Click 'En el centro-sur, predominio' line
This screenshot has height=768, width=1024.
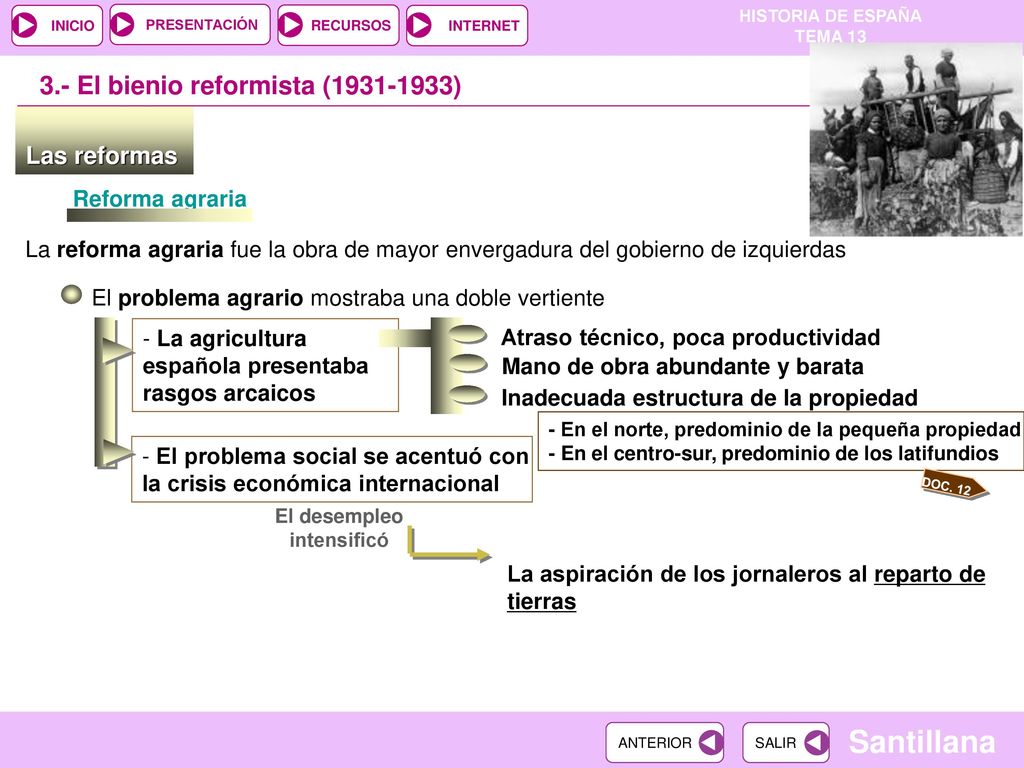pyautogui.click(x=773, y=453)
